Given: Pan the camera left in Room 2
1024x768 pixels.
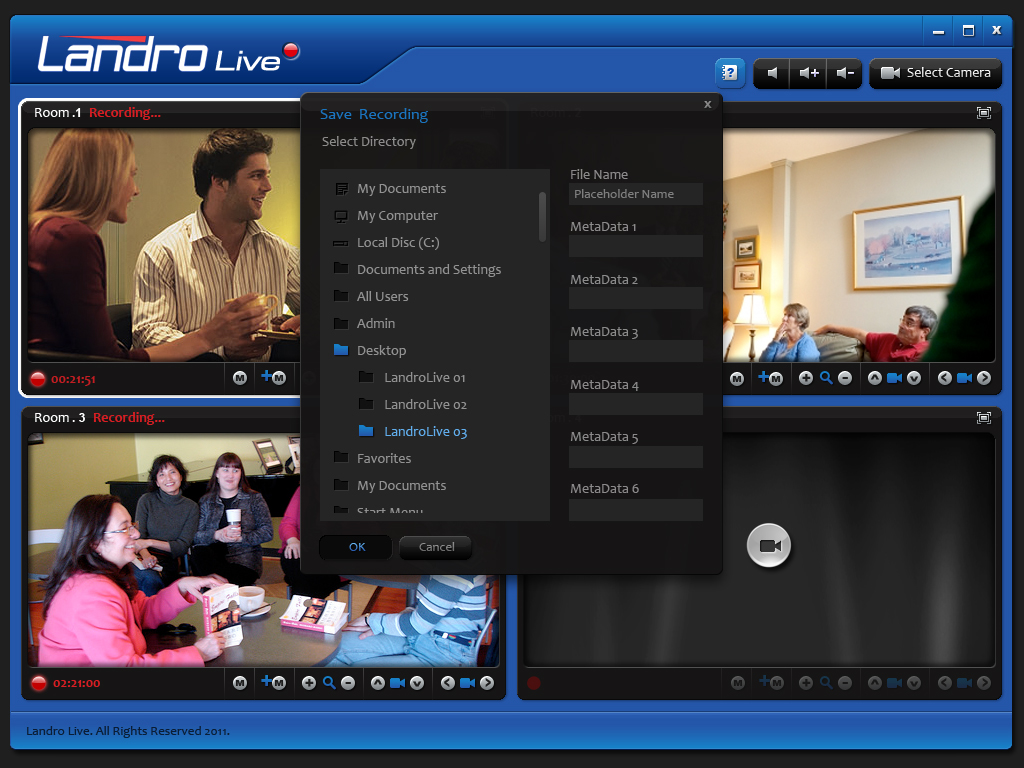Looking at the screenshot, I should [x=944, y=378].
